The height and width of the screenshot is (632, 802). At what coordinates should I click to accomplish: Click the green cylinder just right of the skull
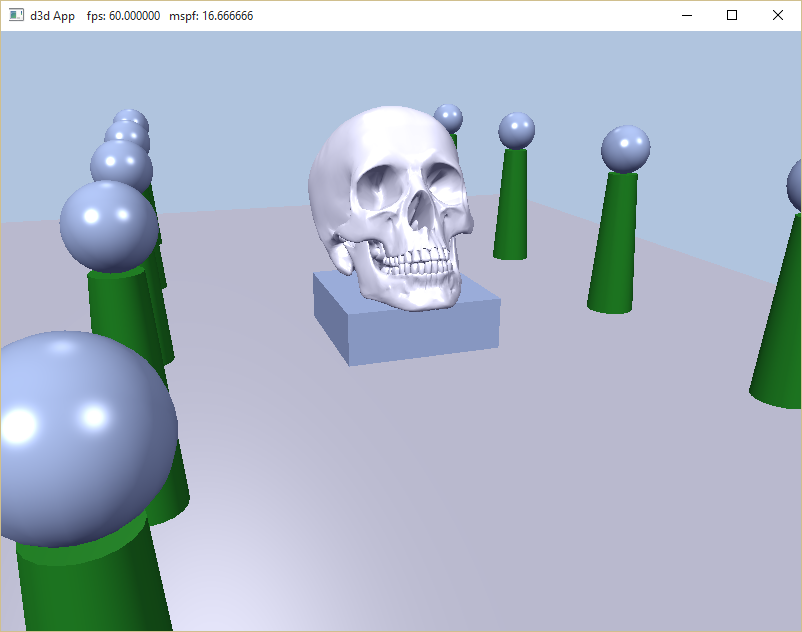pos(512,205)
